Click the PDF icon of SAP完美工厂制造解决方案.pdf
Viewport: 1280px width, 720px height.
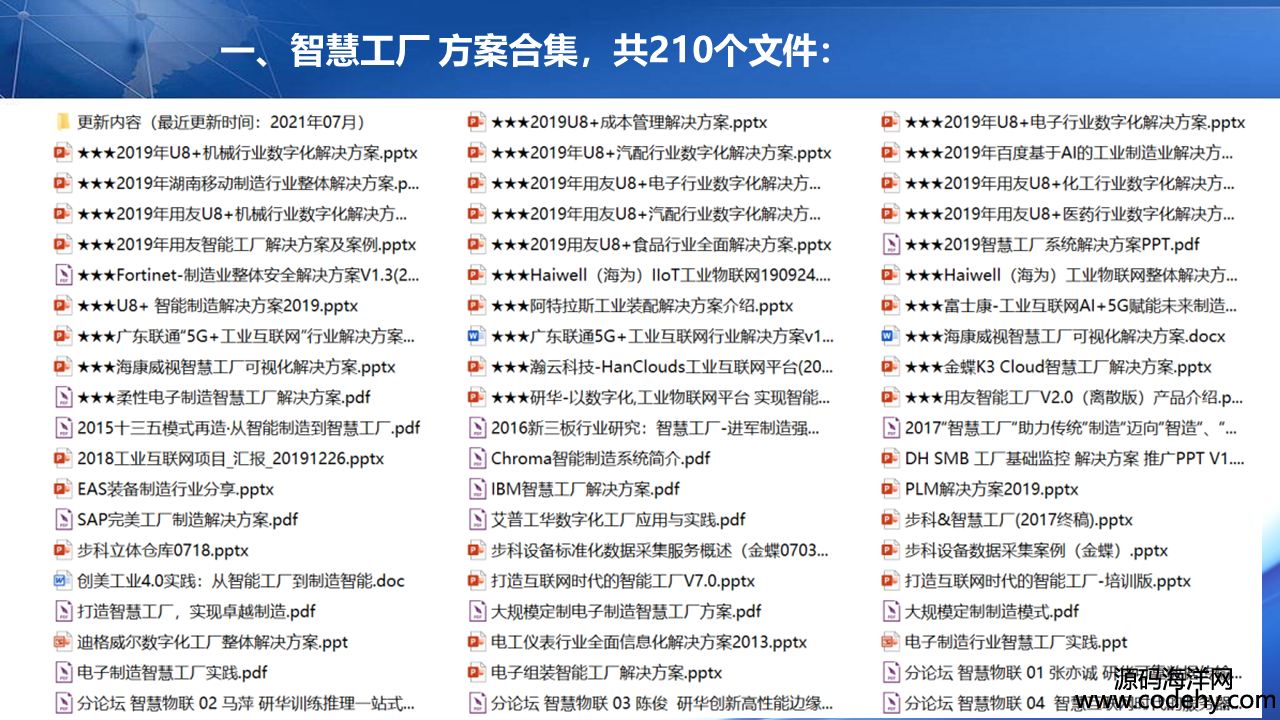(63, 520)
